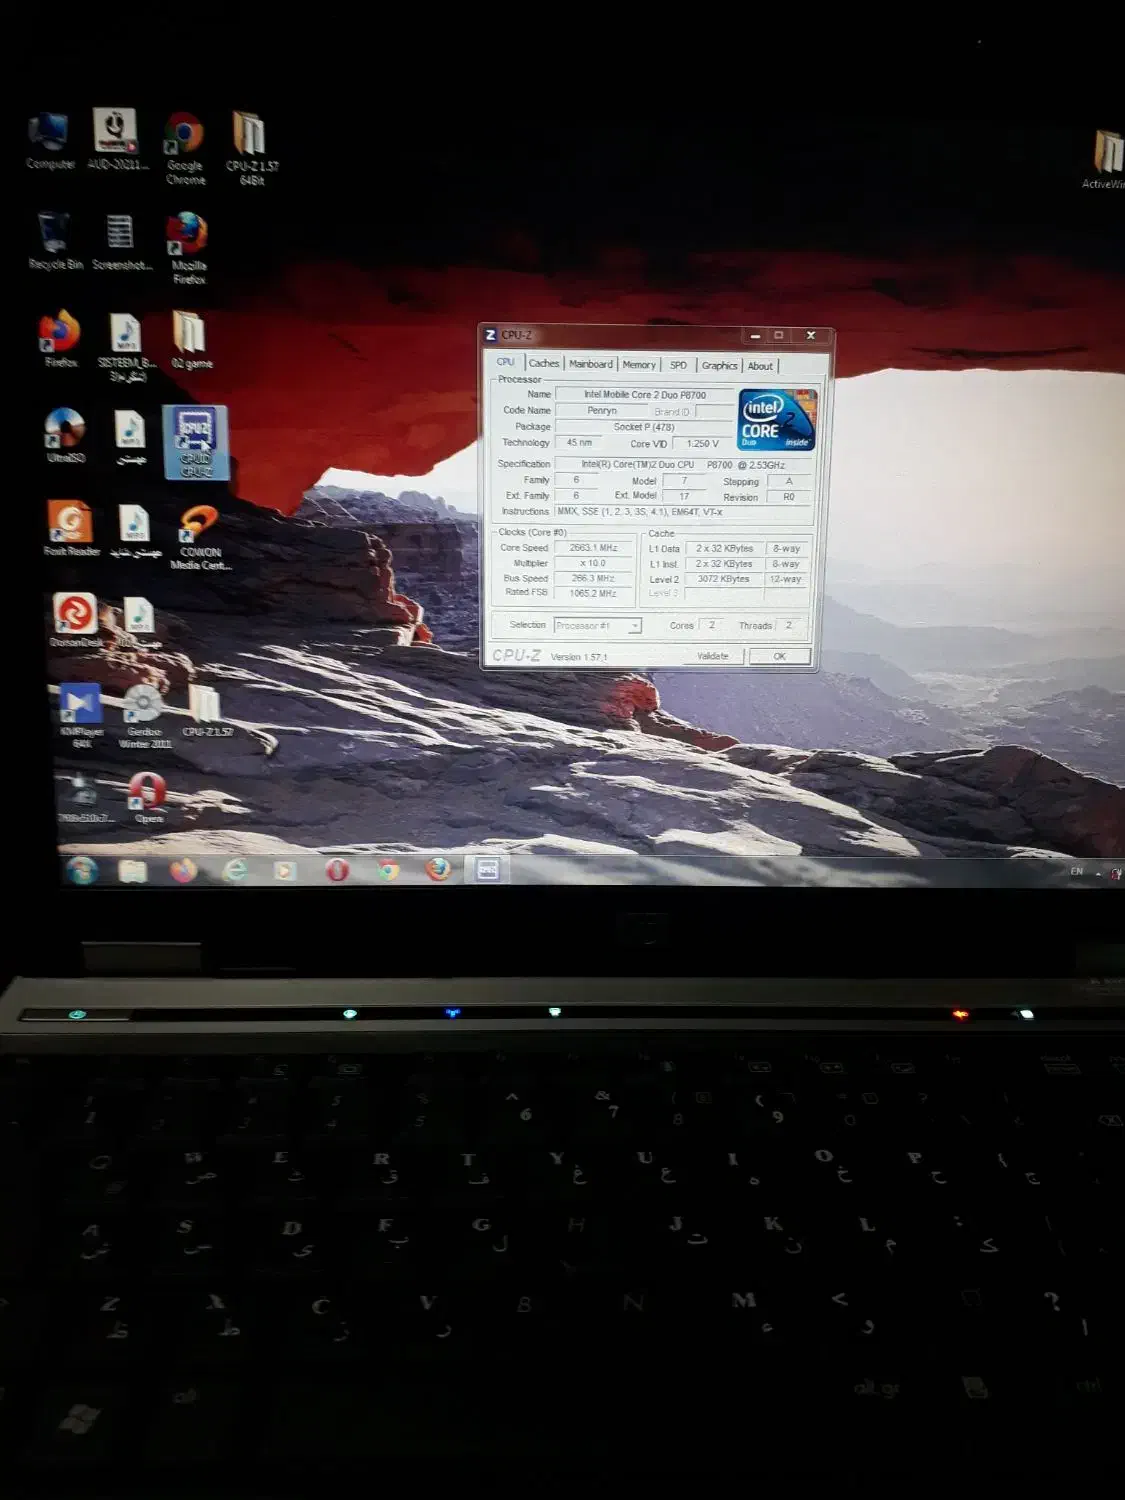Open the KMPlayer 64X desktop shortcut
The height and width of the screenshot is (1500, 1125).
click(80, 708)
